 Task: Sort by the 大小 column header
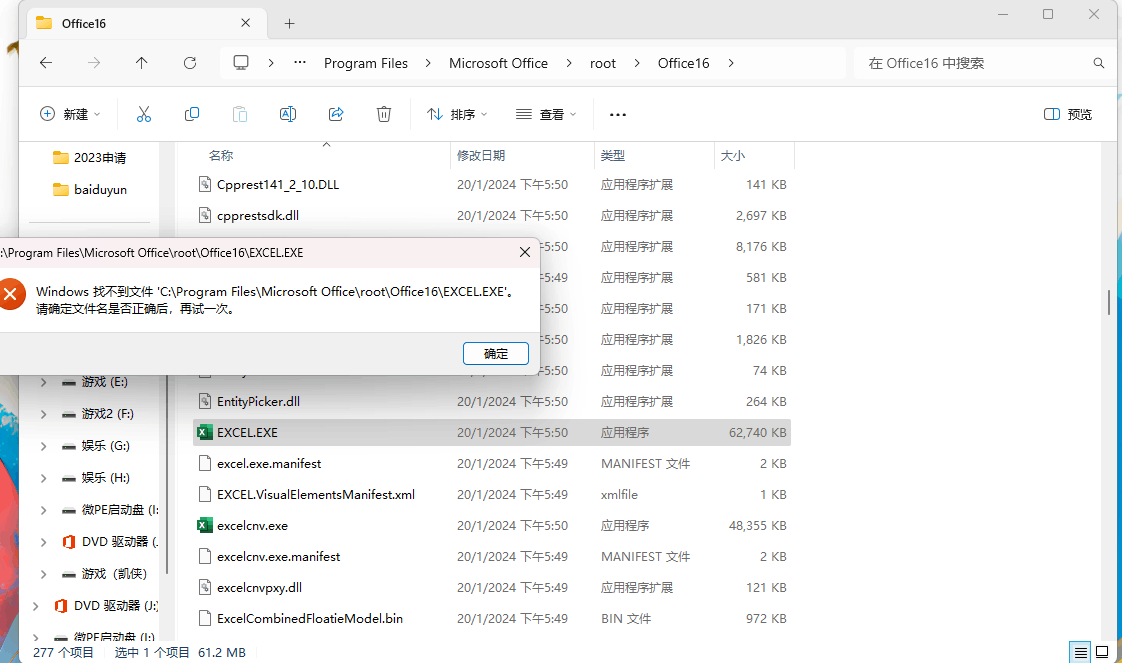[733, 155]
